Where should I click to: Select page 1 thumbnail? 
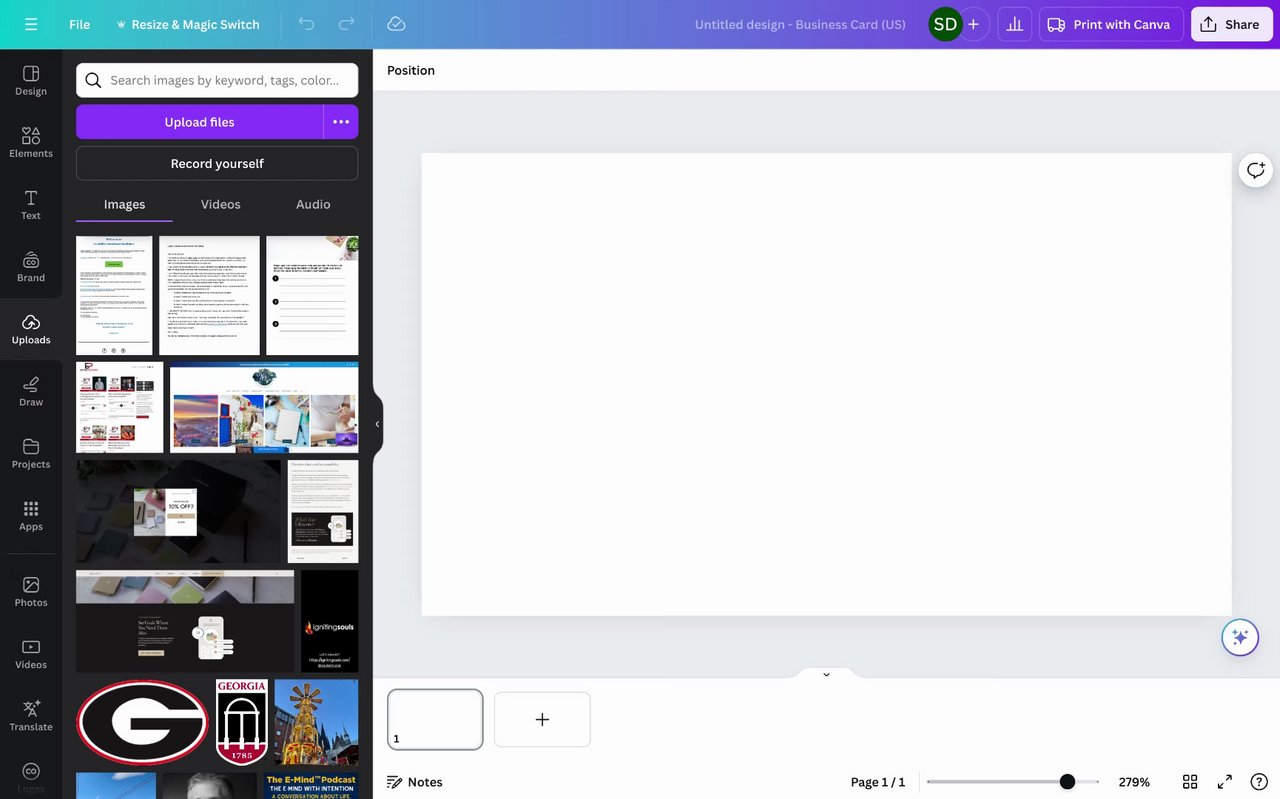tap(435, 719)
